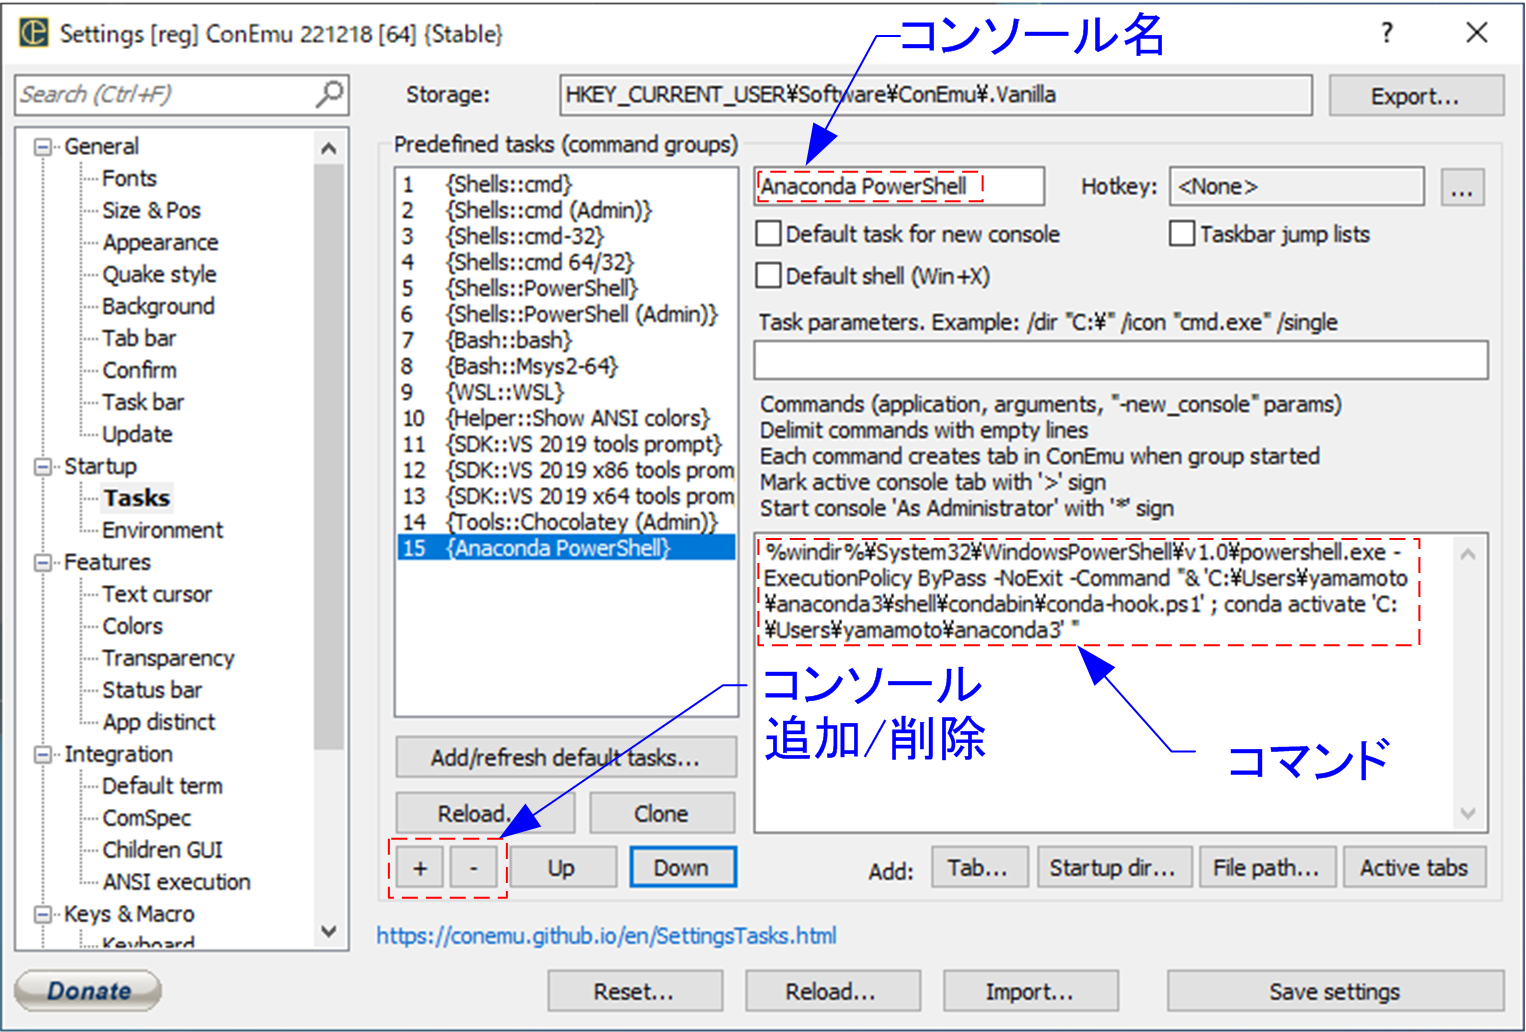Open Fonts settings page
The width and height of the screenshot is (1526, 1032).
(x=130, y=178)
